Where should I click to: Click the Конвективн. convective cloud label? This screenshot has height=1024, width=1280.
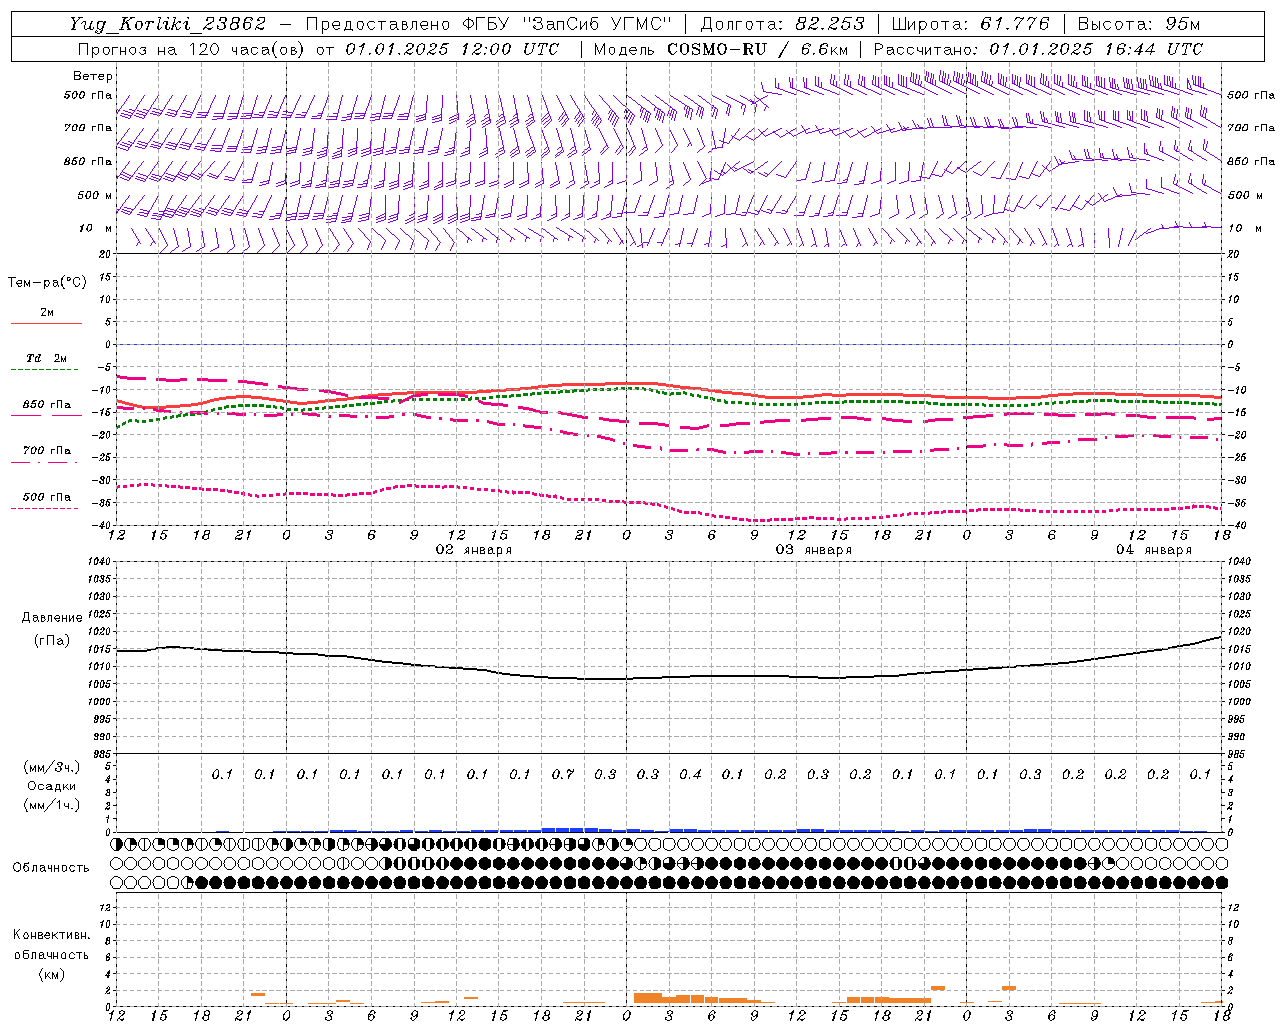click(x=51, y=935)
